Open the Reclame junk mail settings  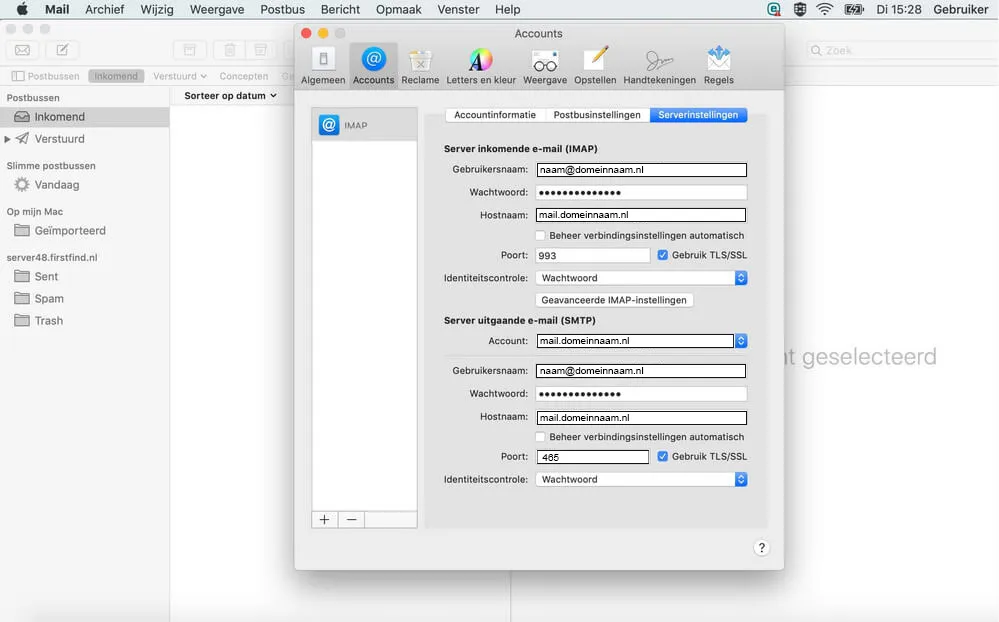tap(420, 60)
